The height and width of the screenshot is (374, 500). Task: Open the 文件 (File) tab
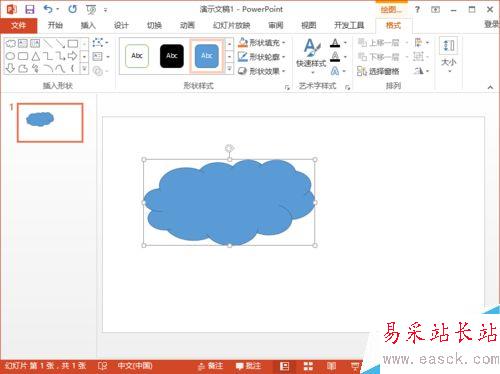[18, 25]
